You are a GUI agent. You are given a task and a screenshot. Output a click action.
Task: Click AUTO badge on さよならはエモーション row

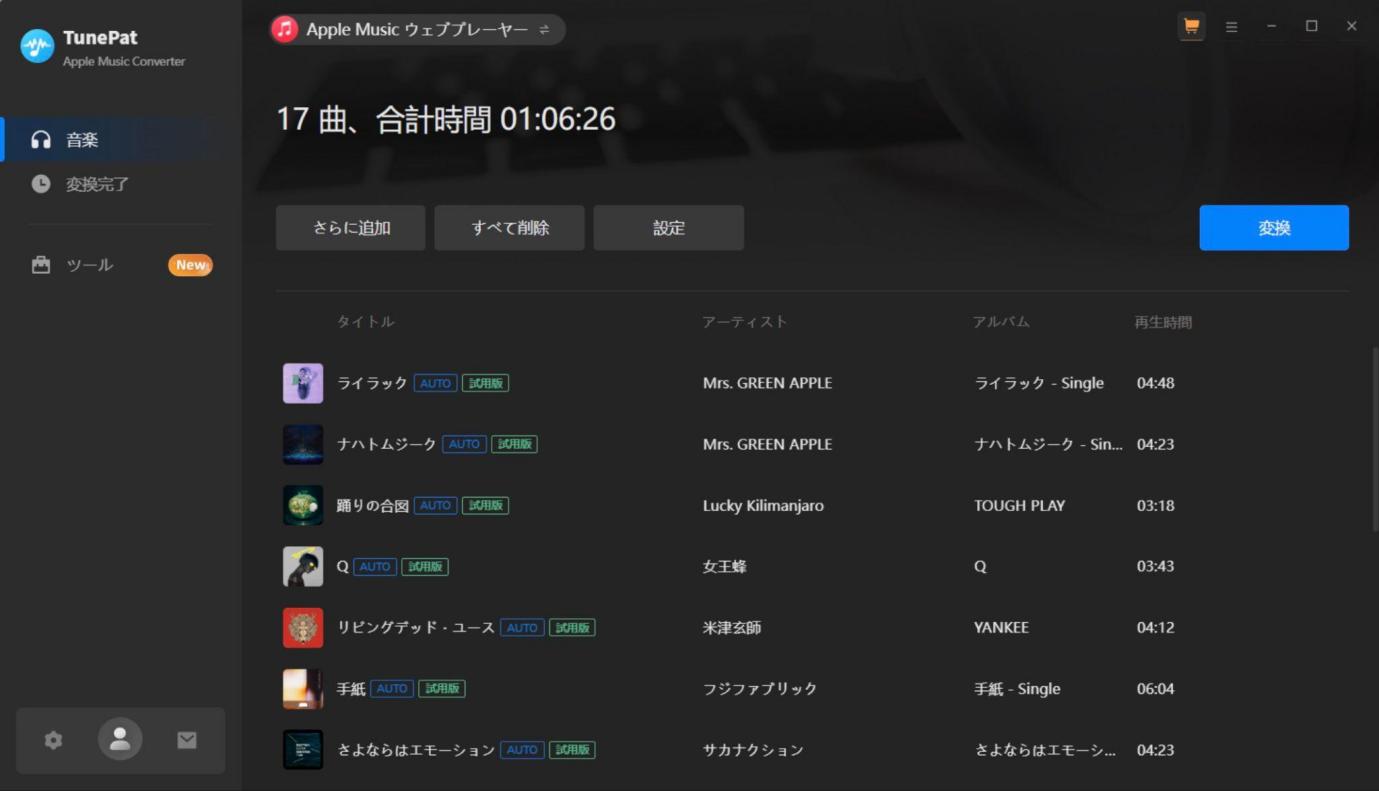[522, 749]
